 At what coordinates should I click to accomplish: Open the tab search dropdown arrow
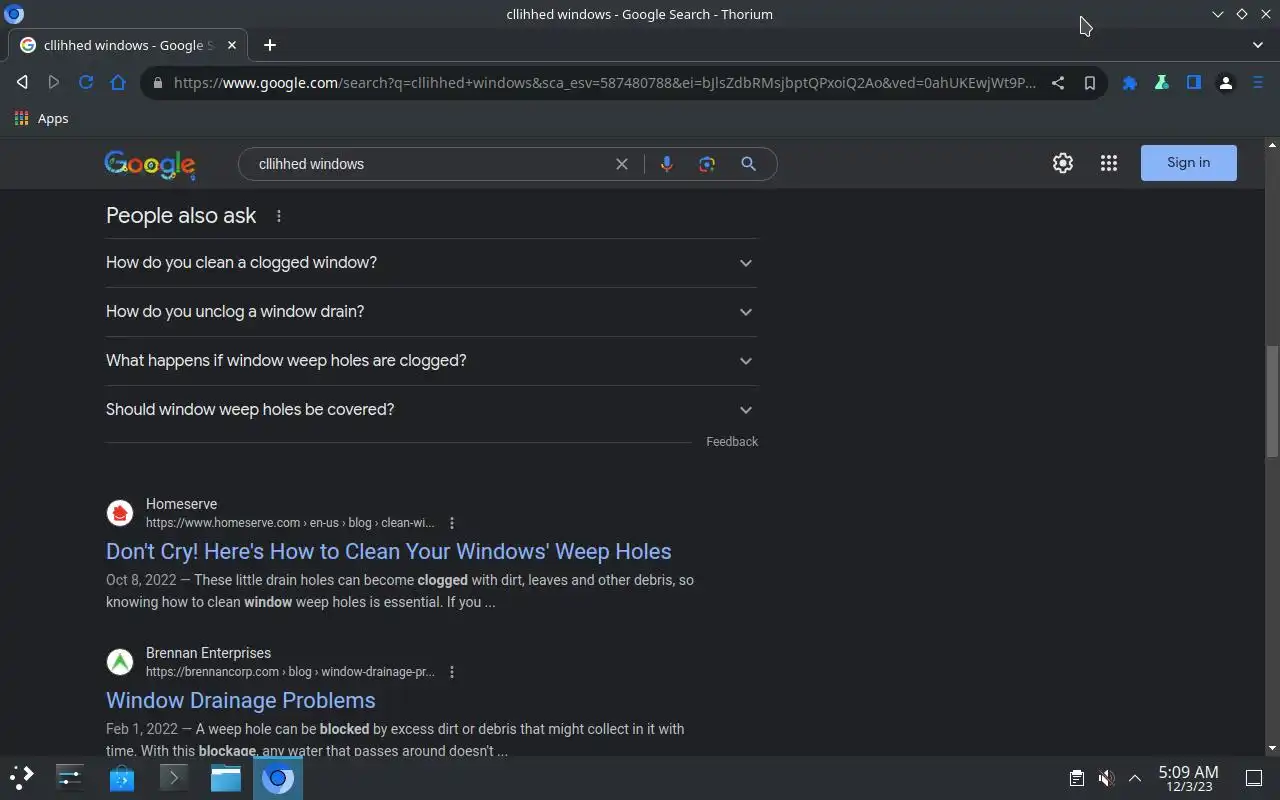pyautogui.click(x=1258, y=45)
